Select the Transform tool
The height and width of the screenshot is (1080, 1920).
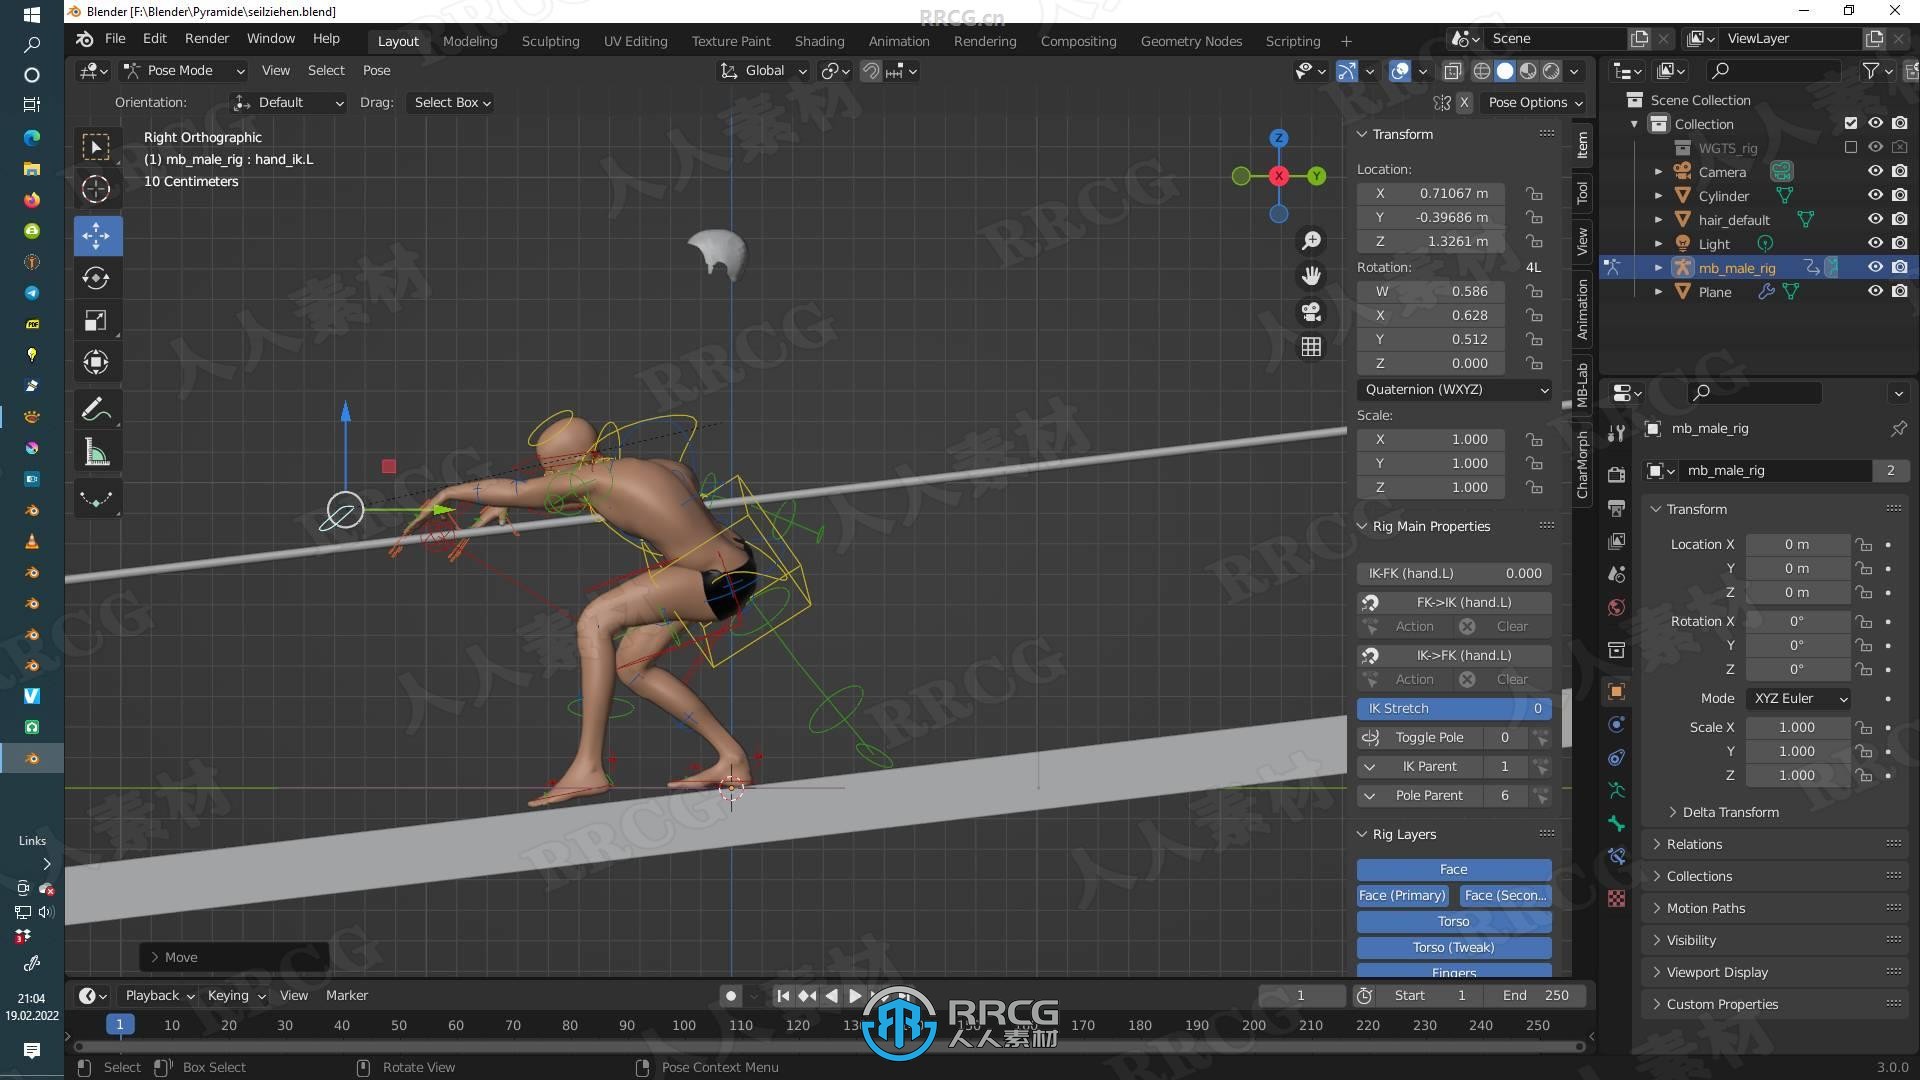point(96,362)
